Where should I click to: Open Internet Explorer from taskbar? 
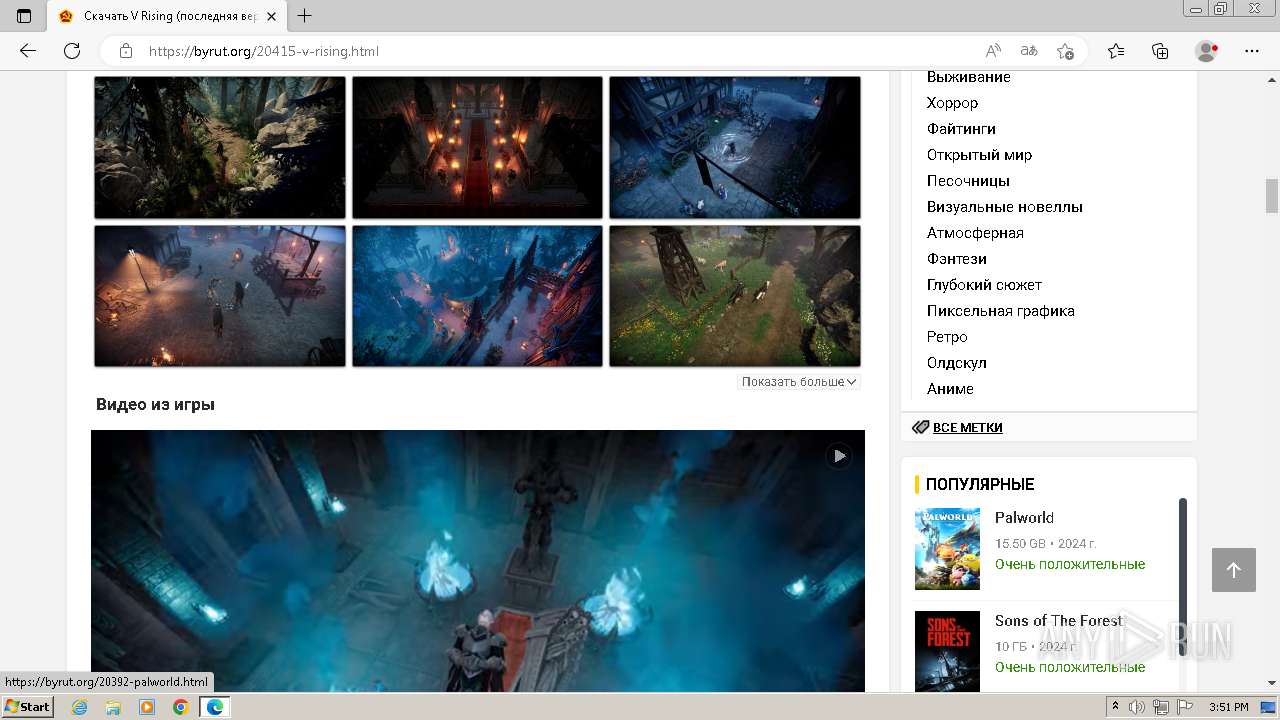[79, 707]
